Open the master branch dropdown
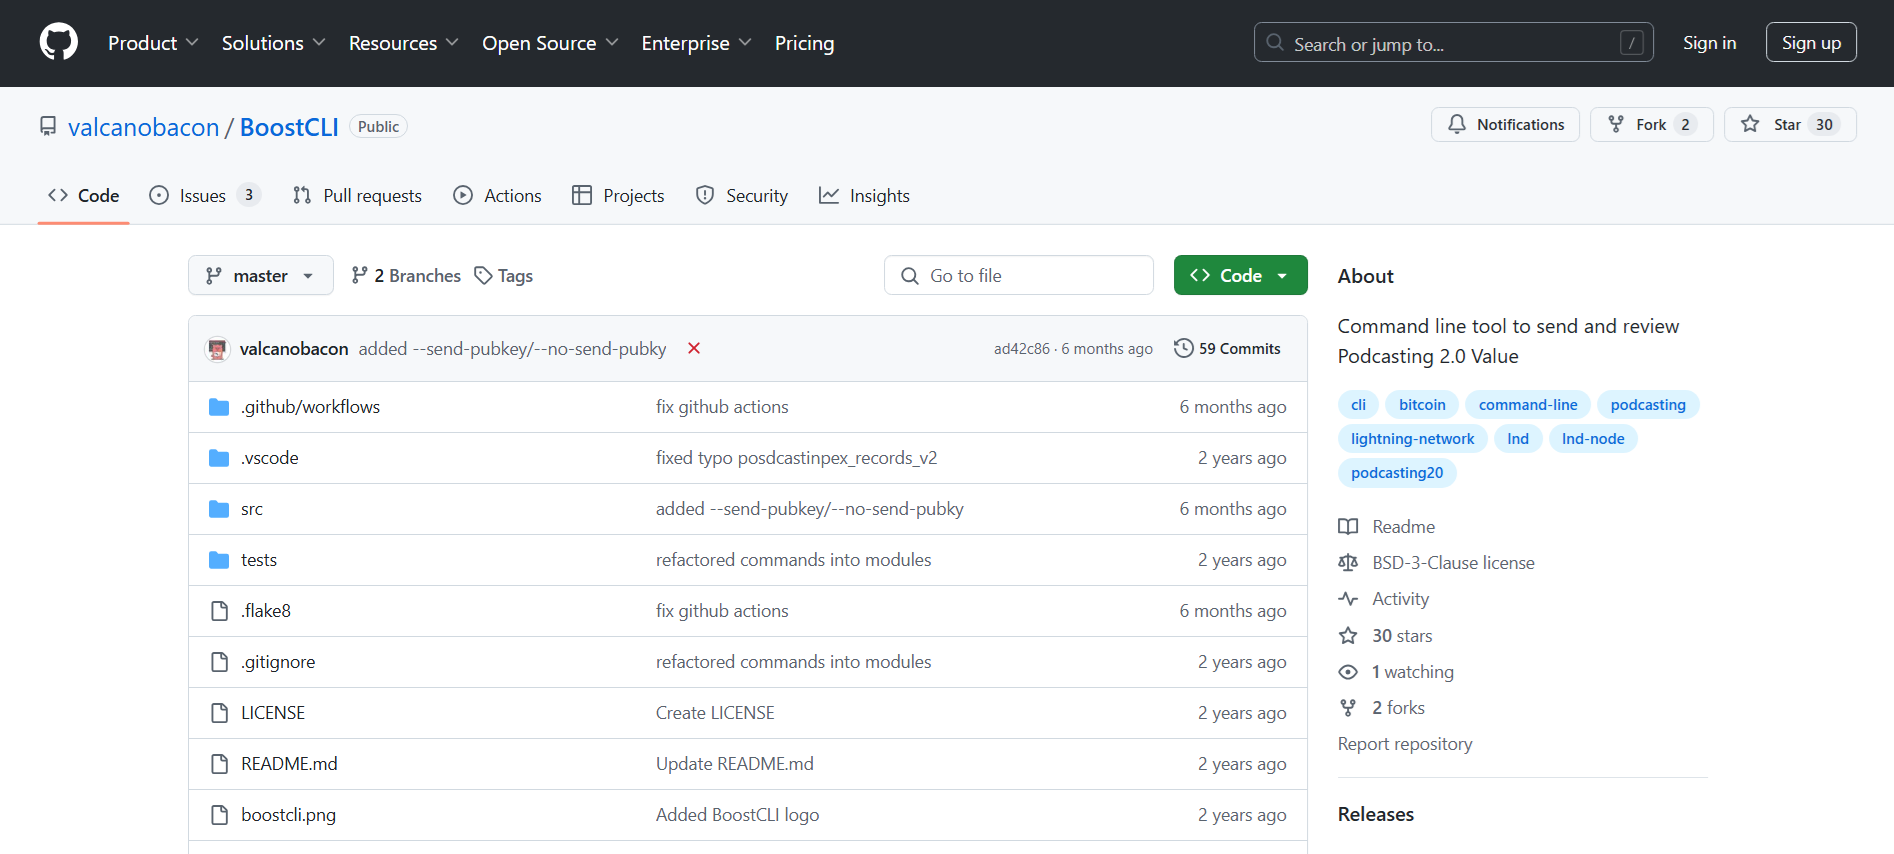This screenshot has width=1894, height=854. point(260,276)
